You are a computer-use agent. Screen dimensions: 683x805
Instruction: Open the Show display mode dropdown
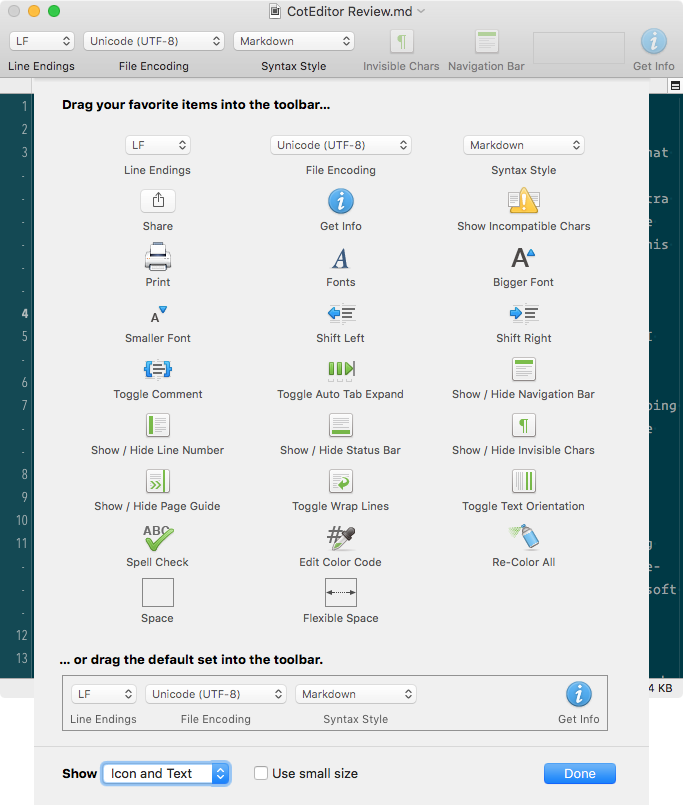pos(166,774)
